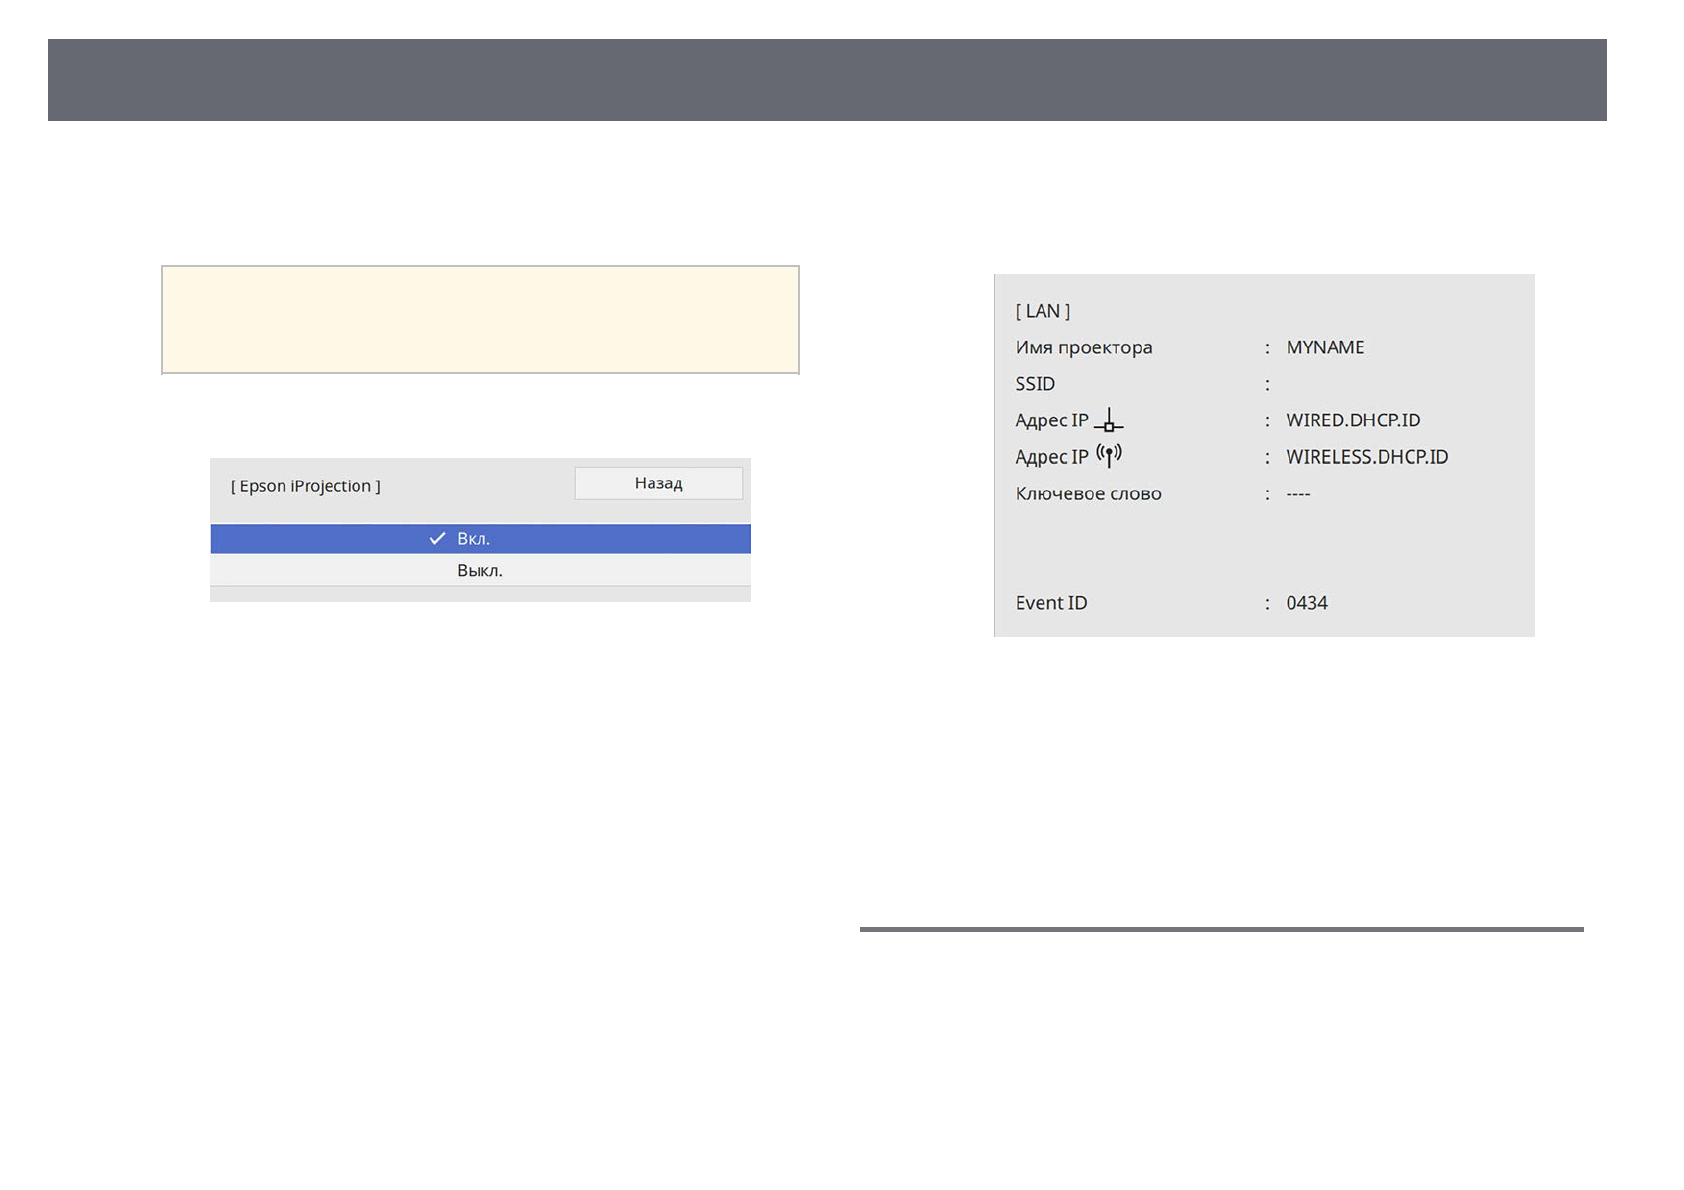Click the WIRED.DHCP.ID address value
Viewport: 1684px width, 1190px height.
pos(1352,421)
